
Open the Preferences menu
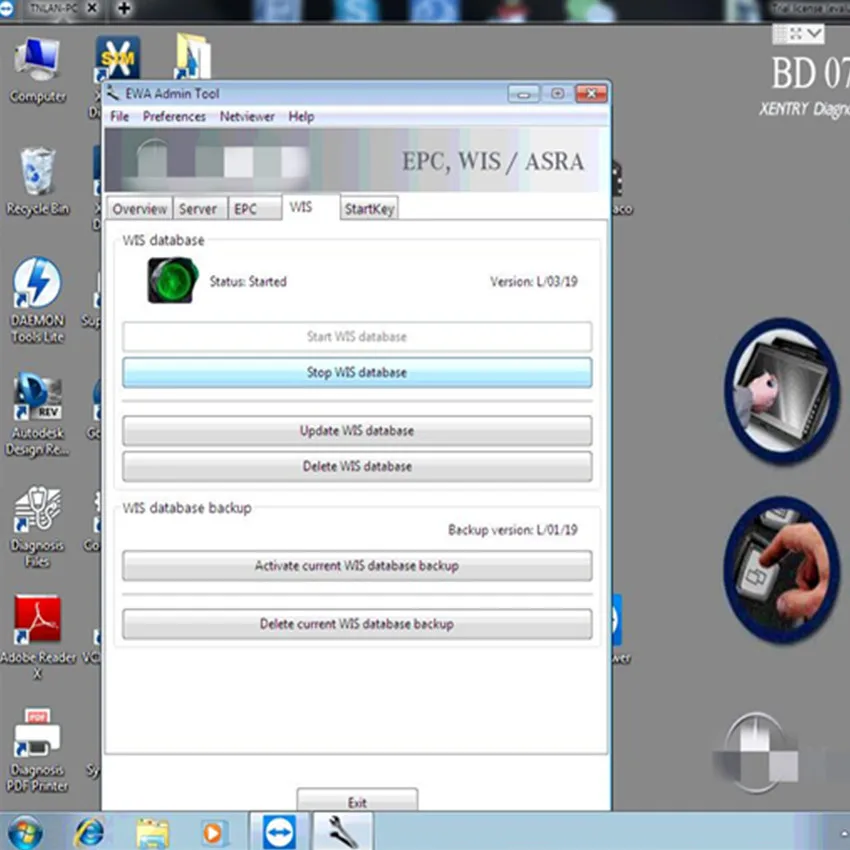(x=174, y=117)
